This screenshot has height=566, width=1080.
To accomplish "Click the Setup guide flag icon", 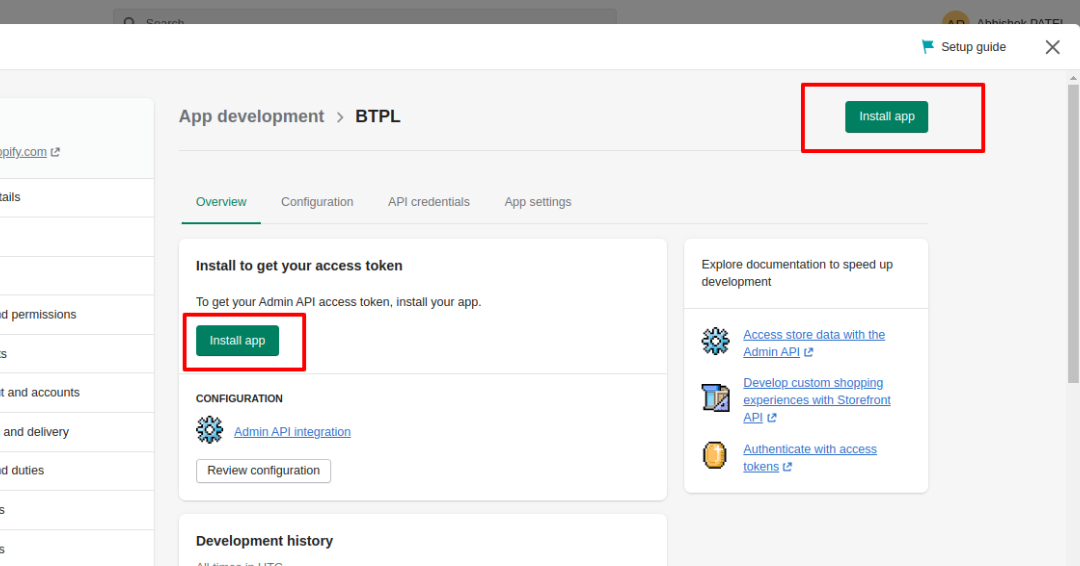I will (928, 47).
